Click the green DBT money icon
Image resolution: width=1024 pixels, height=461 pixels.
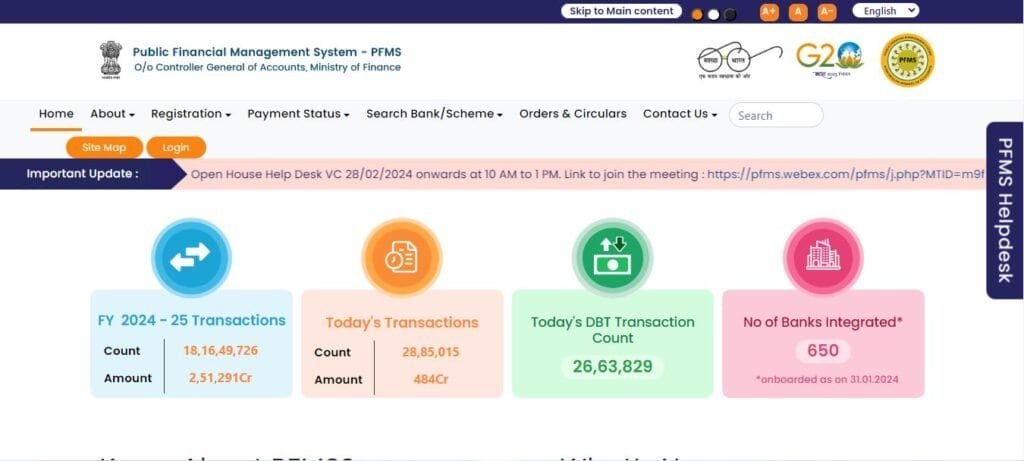(x=612, y=257)
